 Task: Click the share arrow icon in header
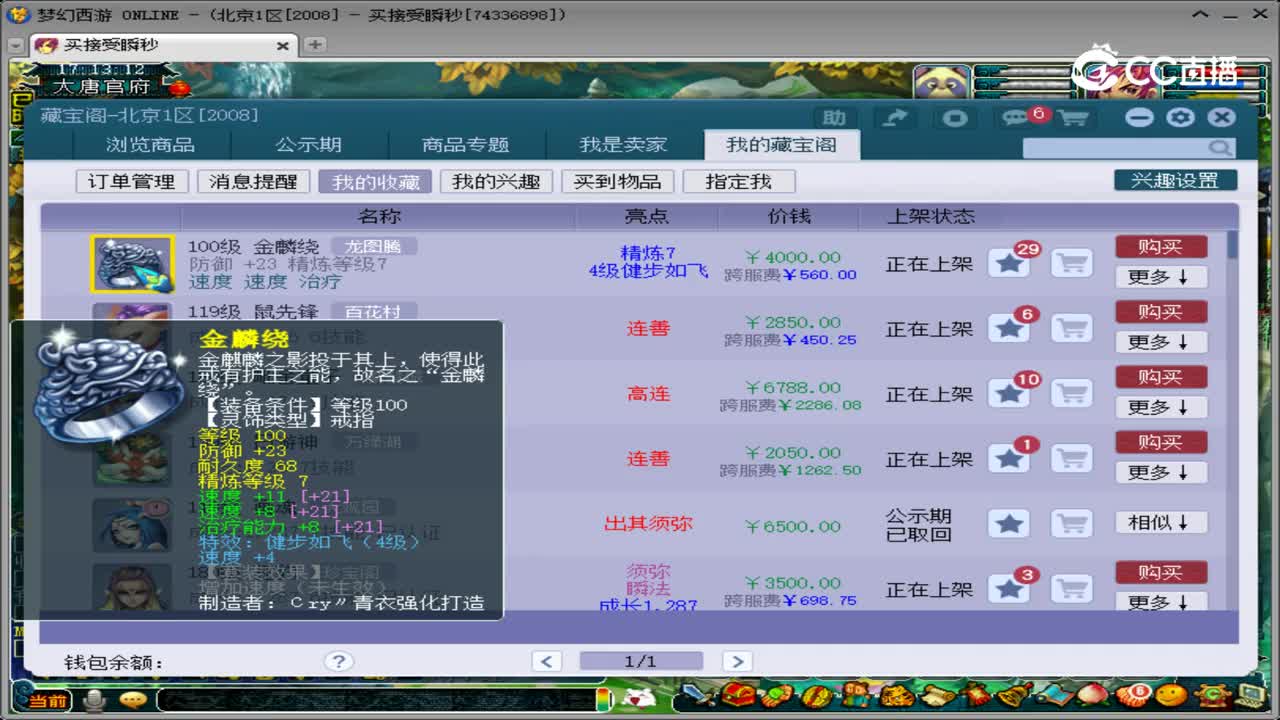895,118
